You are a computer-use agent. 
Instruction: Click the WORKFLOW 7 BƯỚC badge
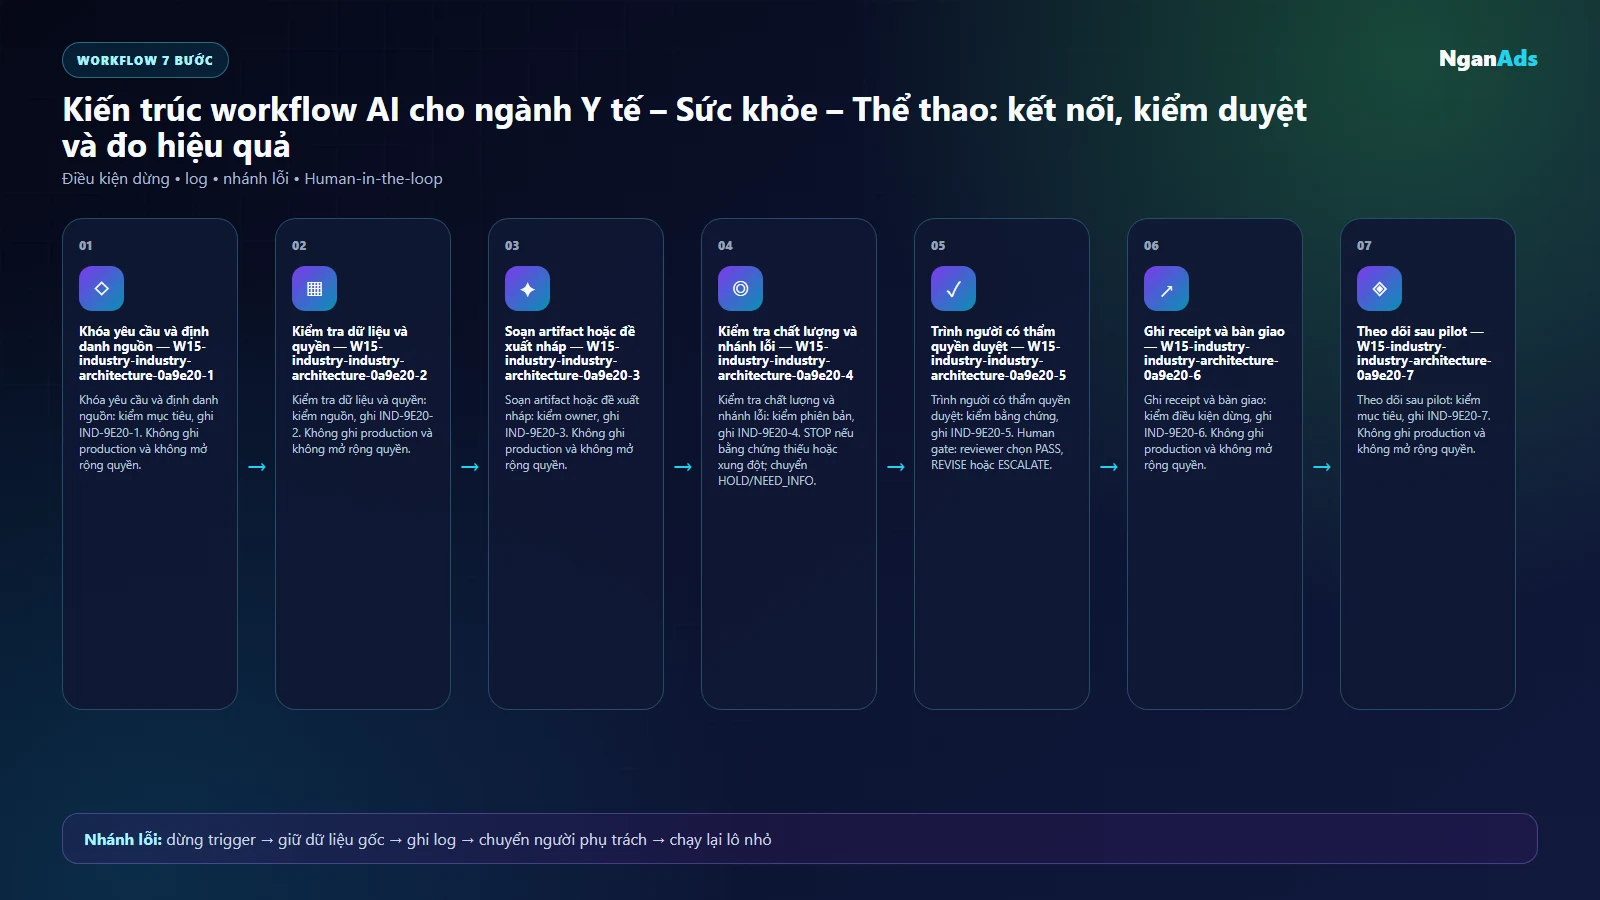[x=145, y=60]
